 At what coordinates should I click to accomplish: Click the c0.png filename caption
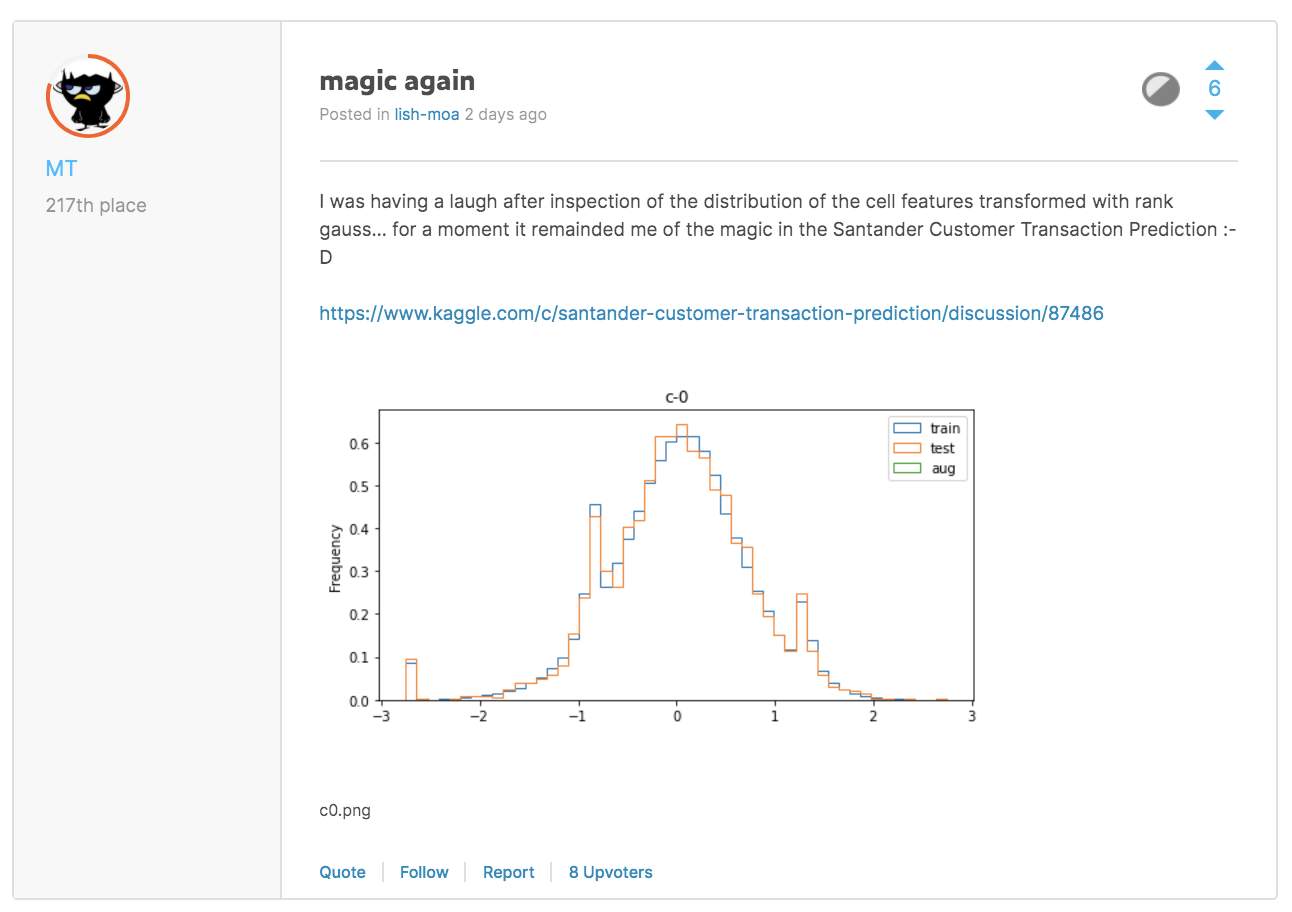click(345, 810)
